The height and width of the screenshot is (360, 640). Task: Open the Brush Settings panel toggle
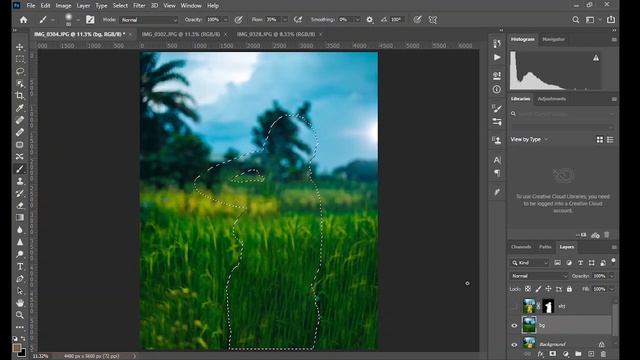point(90,20)
